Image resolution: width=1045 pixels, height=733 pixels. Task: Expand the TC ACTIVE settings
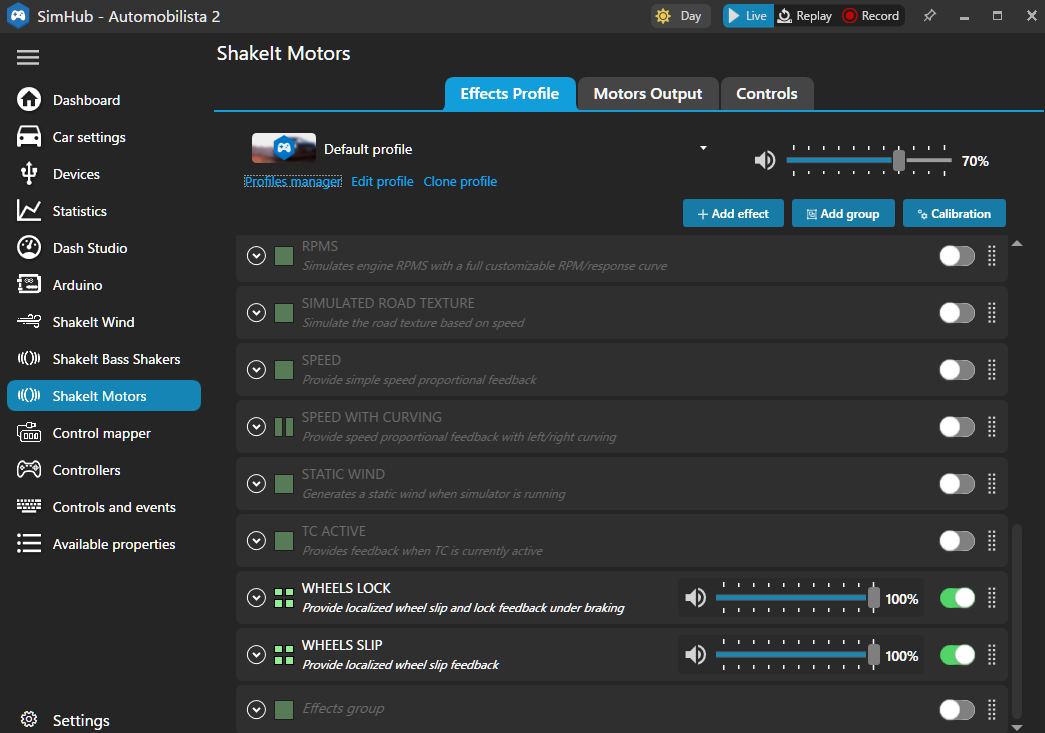click(x=256, y=540)
